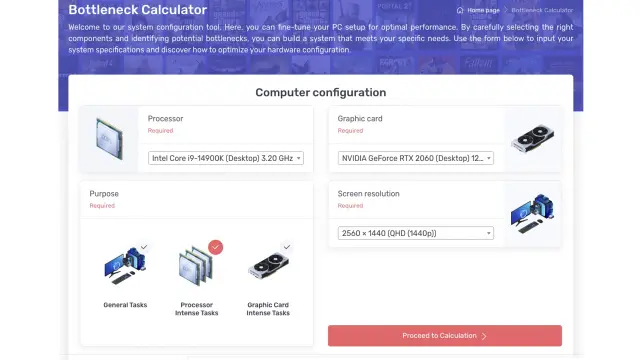Image resolution: width=640 pixels, height=360 pixels.
Task: Click the Processor Intense Tasks label
Action: tap(196, 309)
